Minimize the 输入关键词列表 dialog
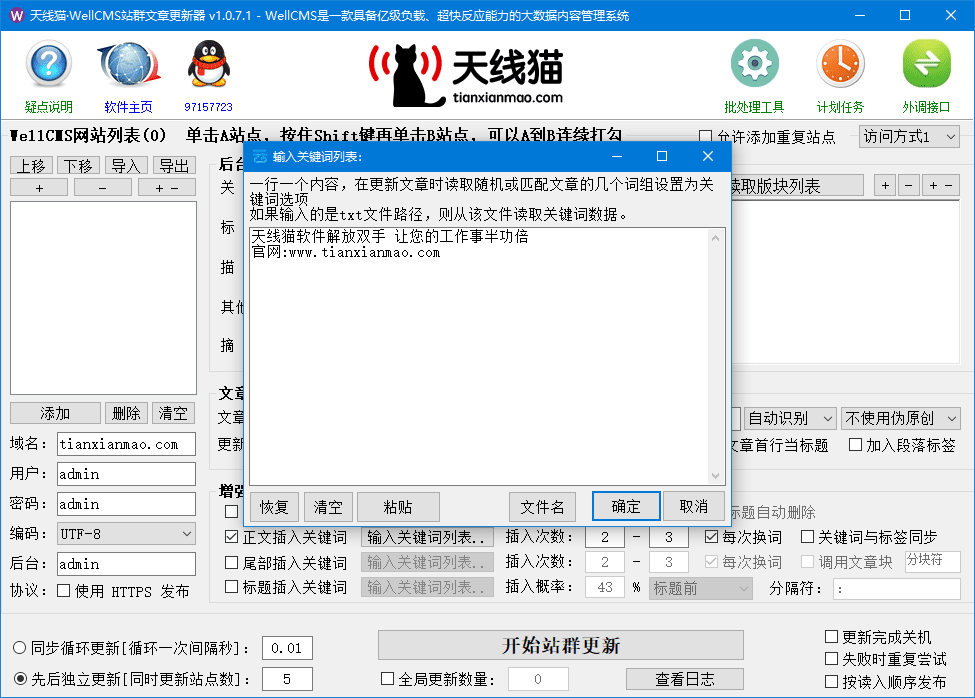975x698 pixels. [x=617, y=156]
